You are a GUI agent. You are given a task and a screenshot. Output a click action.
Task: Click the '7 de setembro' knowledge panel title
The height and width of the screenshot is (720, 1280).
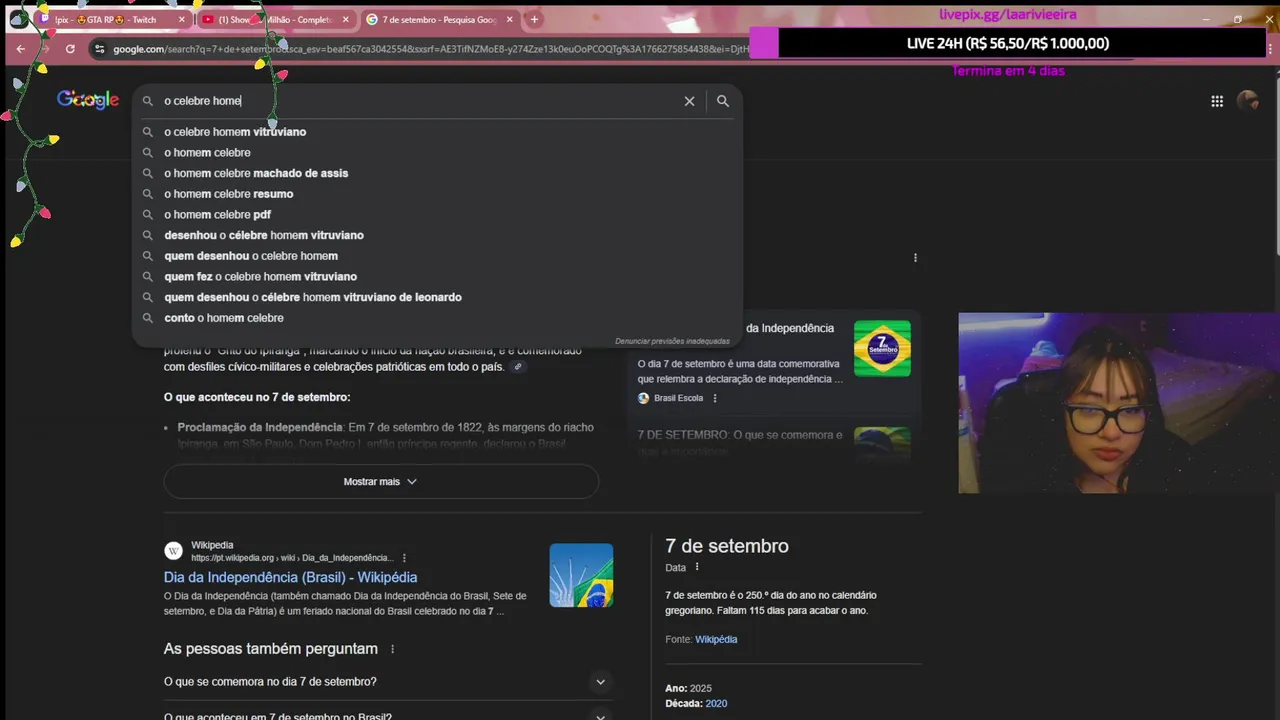(727, 546)
